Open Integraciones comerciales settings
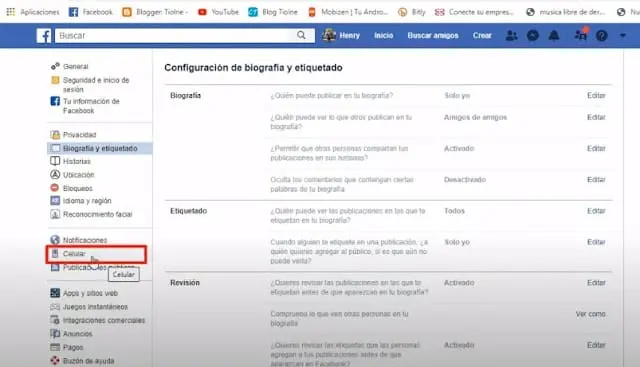This screenshot has width=640, height=367. coord(103,320)
